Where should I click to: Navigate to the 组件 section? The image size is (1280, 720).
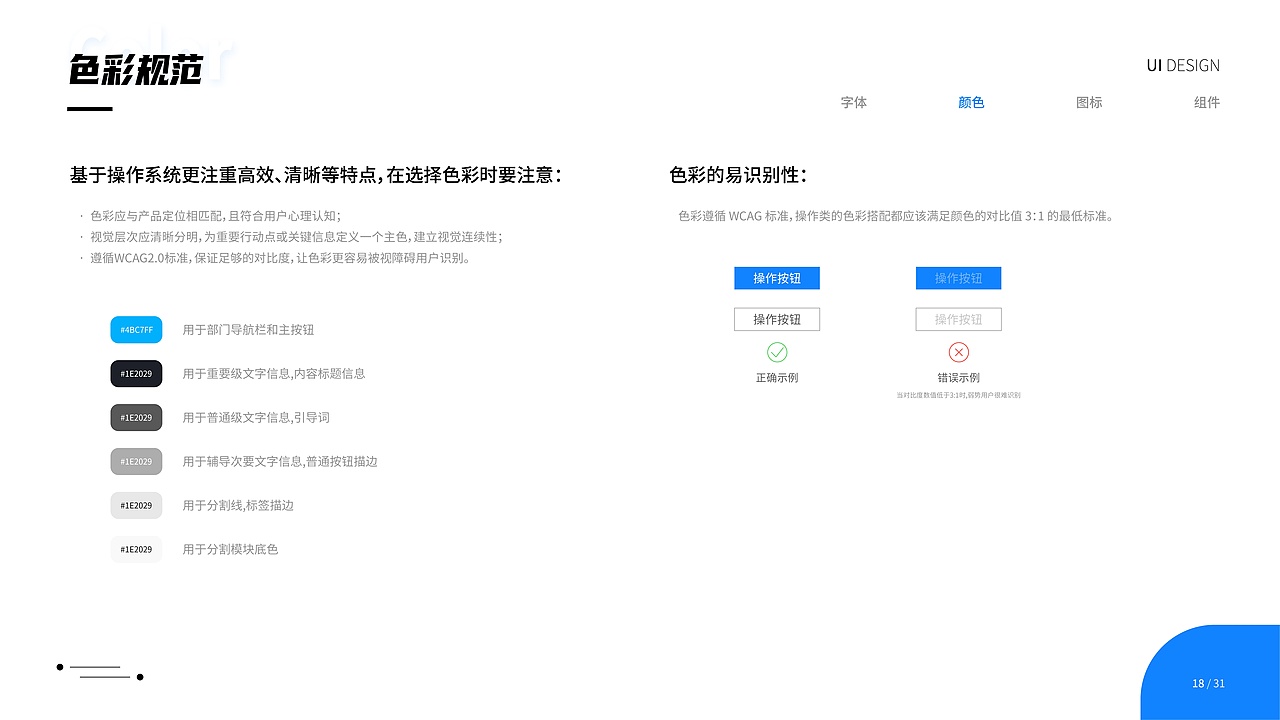(x=1207, y=102)
